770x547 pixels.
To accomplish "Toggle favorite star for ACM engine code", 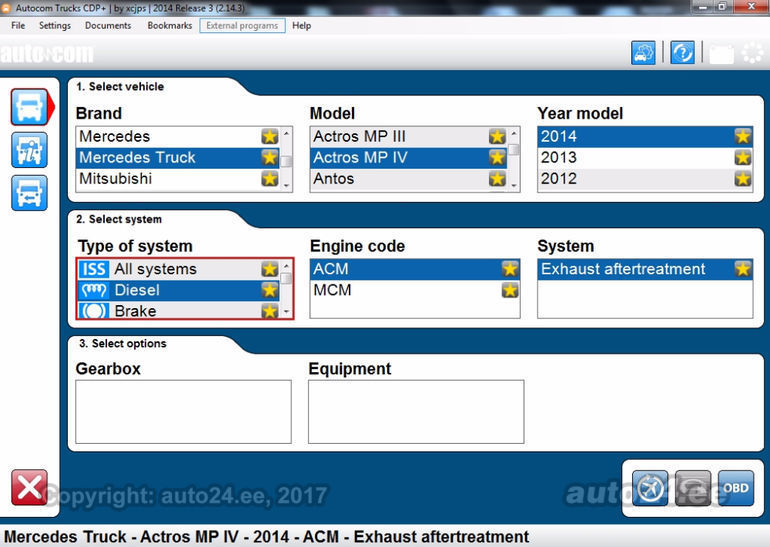I will click(x=510, y=269).
